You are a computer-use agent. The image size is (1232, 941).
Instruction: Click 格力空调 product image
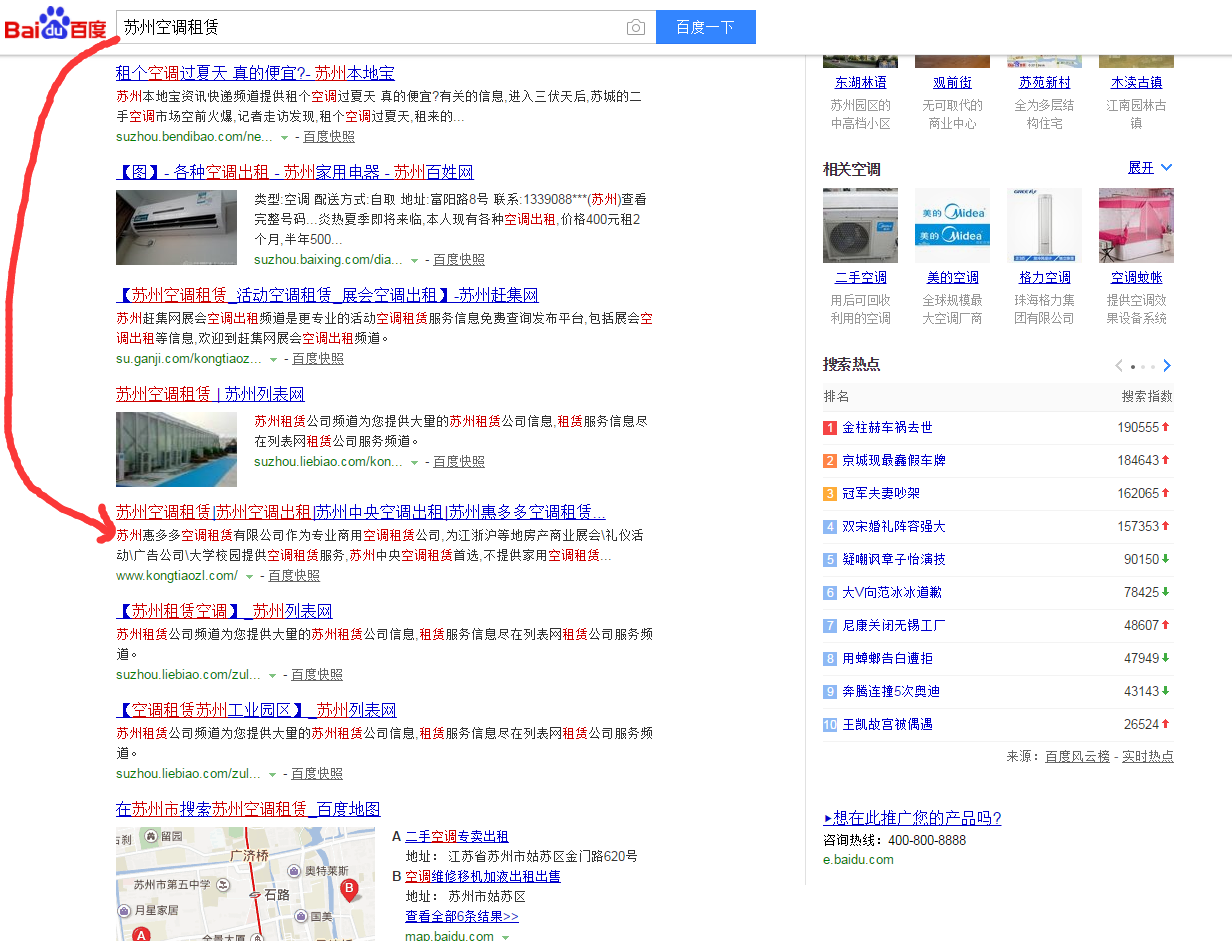tap(1044, 226)
